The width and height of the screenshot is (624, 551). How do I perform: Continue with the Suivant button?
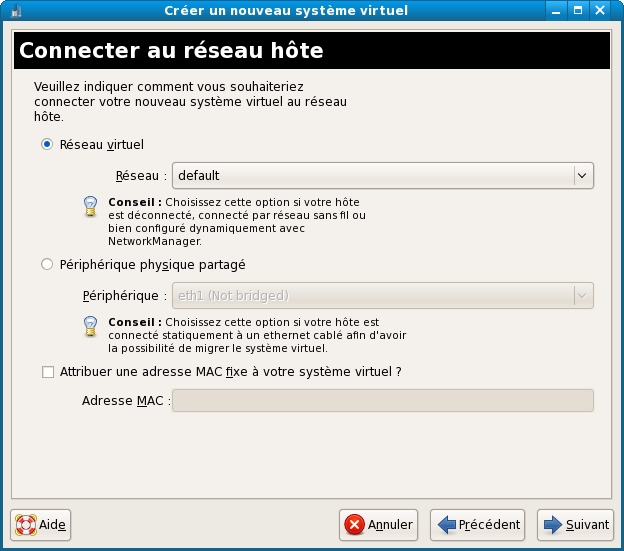(575, 525)
